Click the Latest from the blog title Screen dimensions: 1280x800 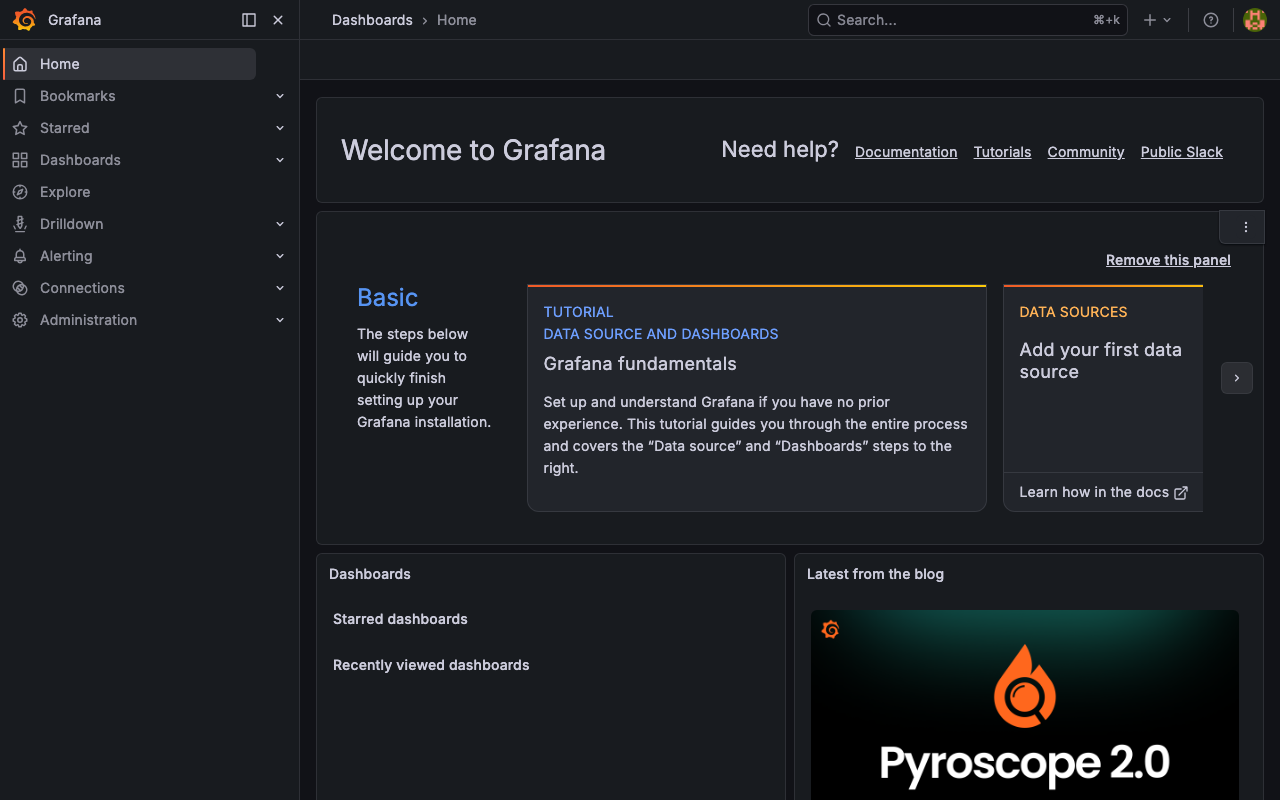pos(875,574)
